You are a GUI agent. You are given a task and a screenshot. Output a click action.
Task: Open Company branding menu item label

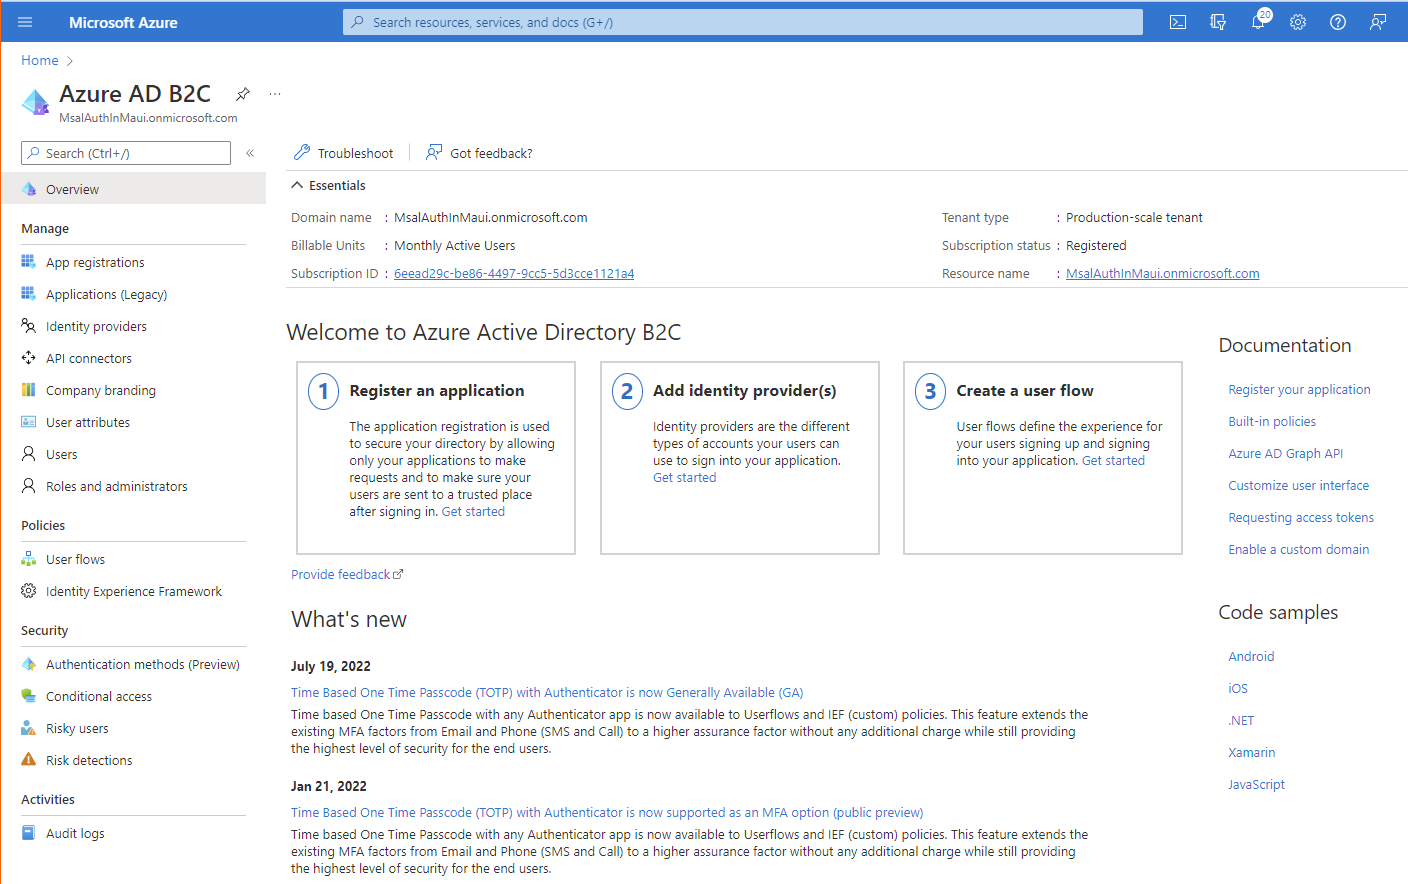101,390
